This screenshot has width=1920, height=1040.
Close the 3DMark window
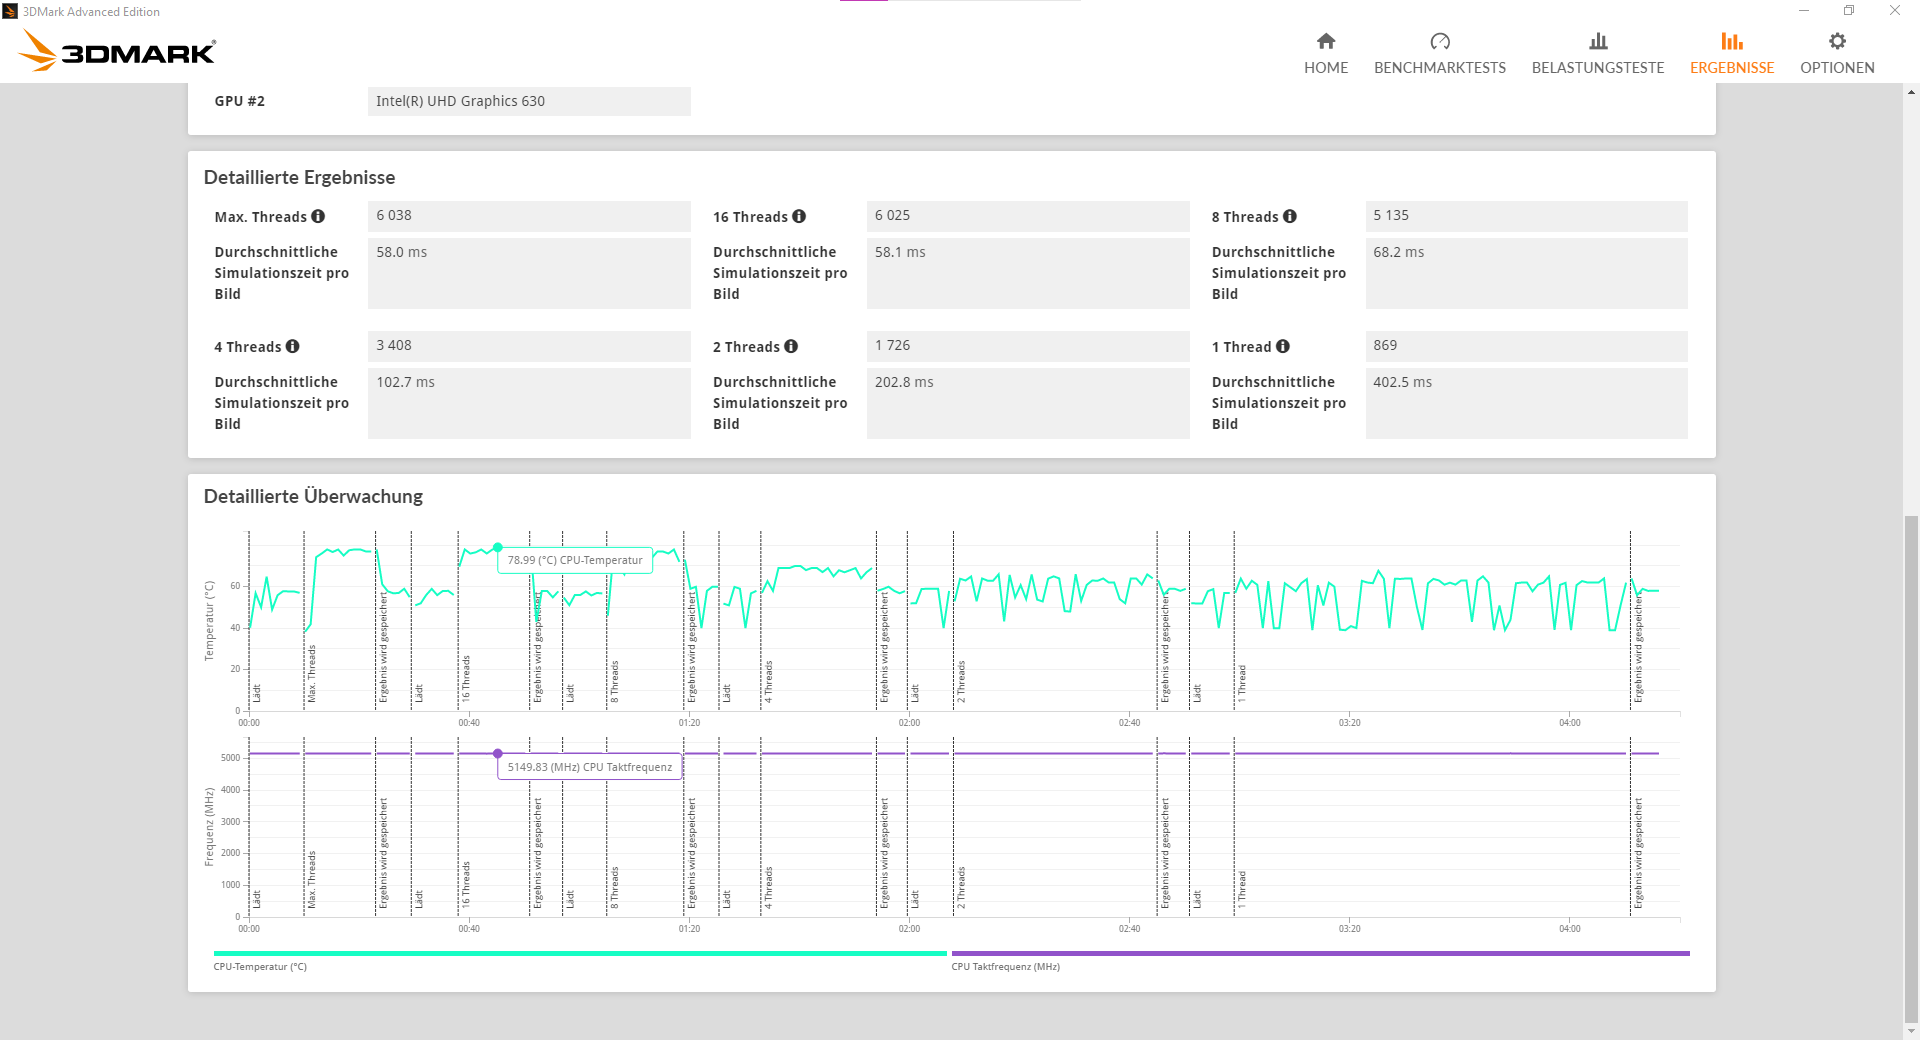coord(1895,11)
